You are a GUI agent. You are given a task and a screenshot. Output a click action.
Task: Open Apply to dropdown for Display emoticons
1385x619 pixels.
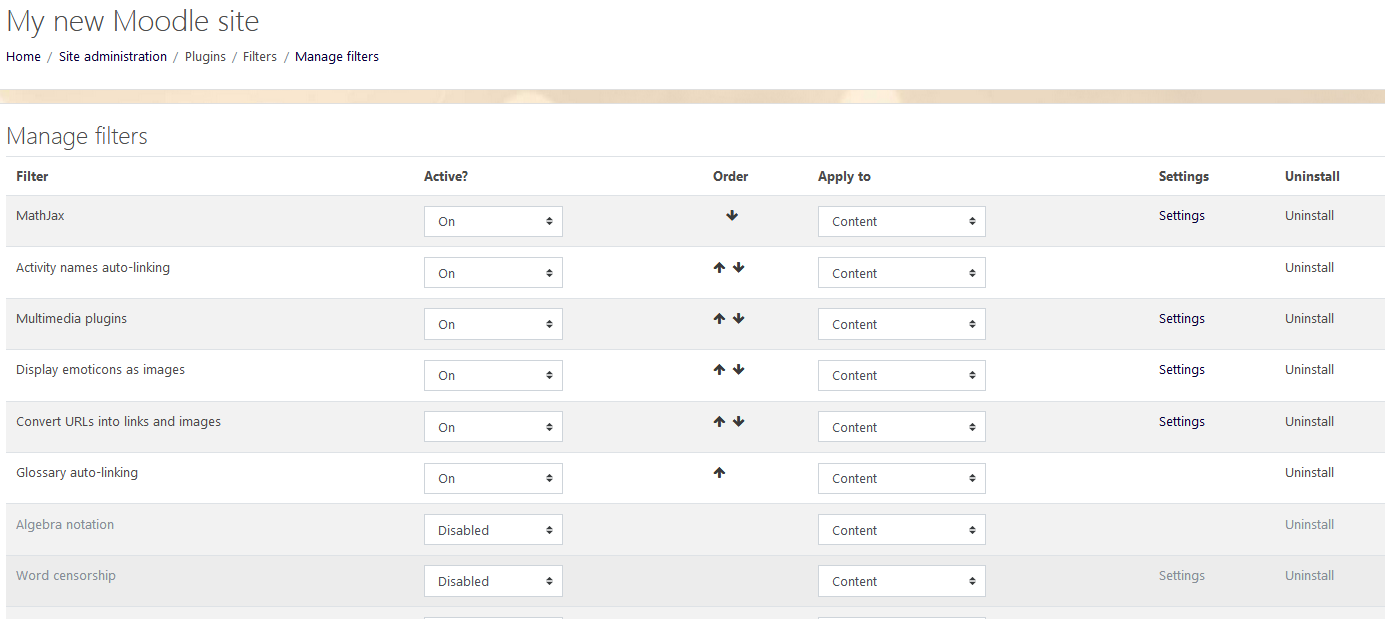[x=902, y=375]
